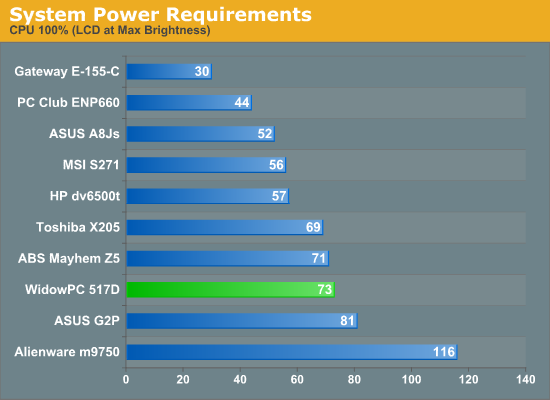Screen dimensions: 550x400
Task: Click the value 71 on ABS Mayhem bar
Action: [319, 259]
